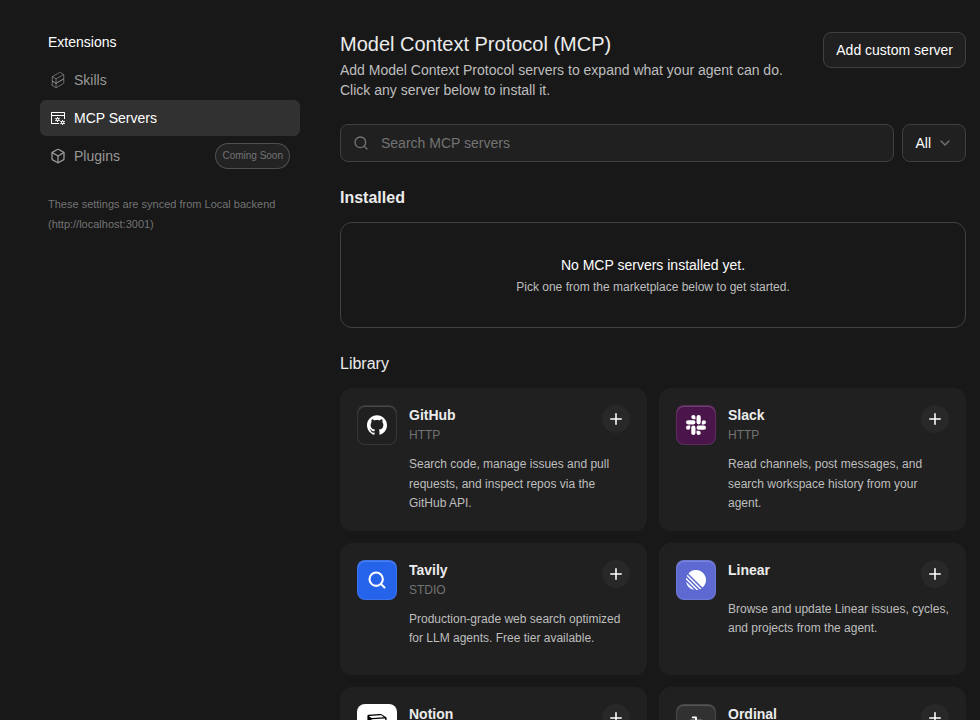Click the Library section heading
The image size is (980, 720).
pyautogui.click(x=364, y=363)
